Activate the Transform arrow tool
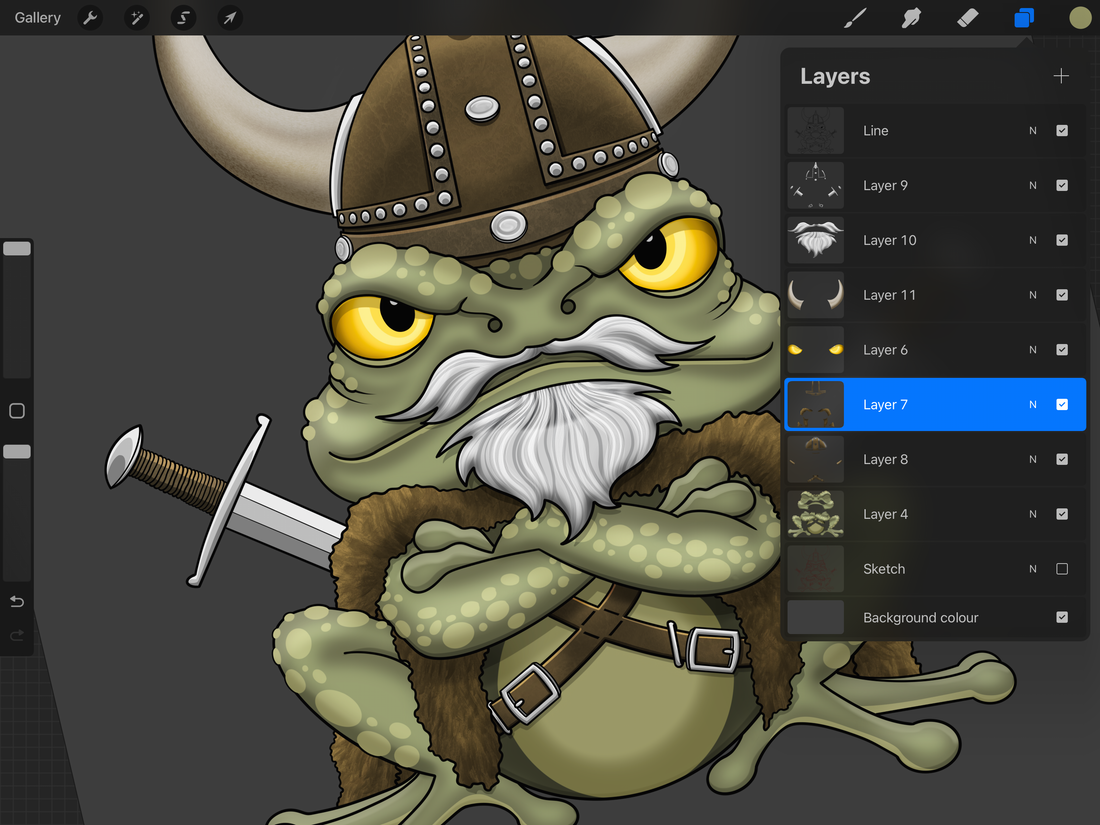This screenshot has width=1100, height=825. [230, 18]
